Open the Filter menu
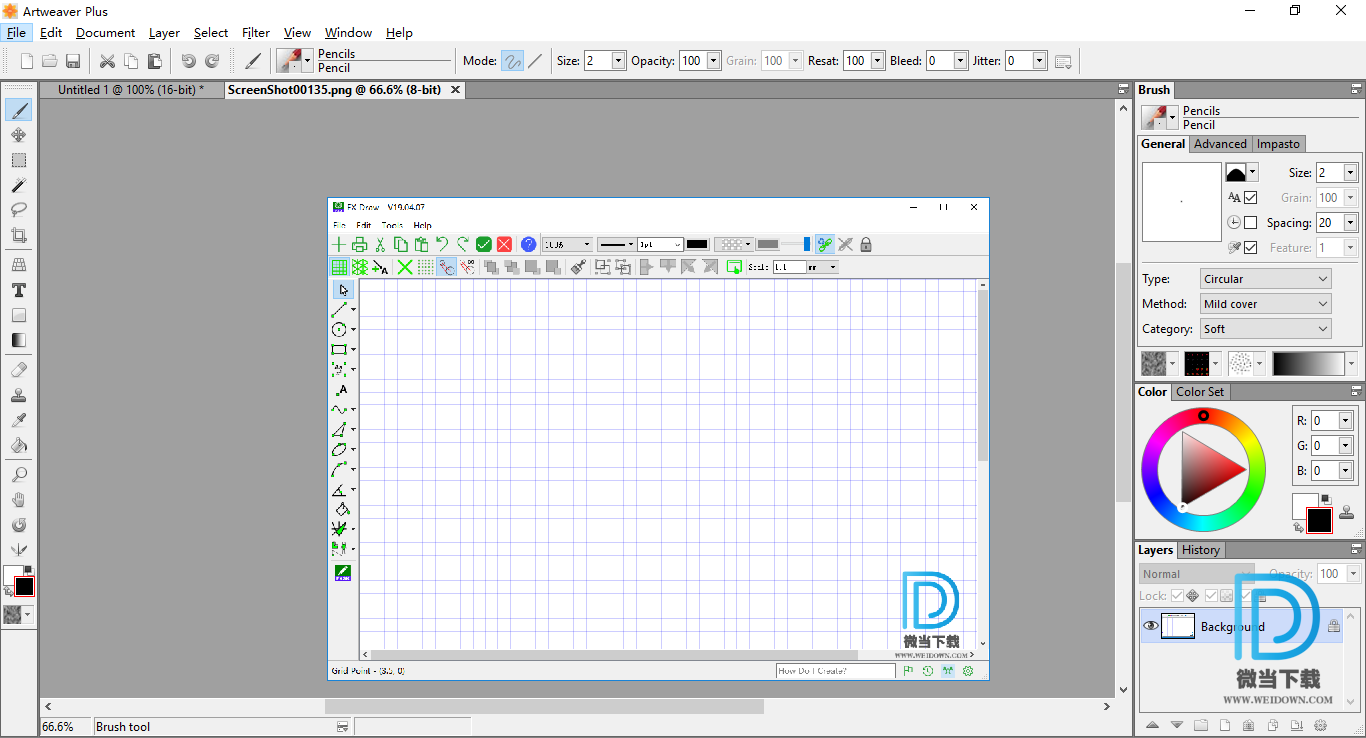 coord(256,33)
